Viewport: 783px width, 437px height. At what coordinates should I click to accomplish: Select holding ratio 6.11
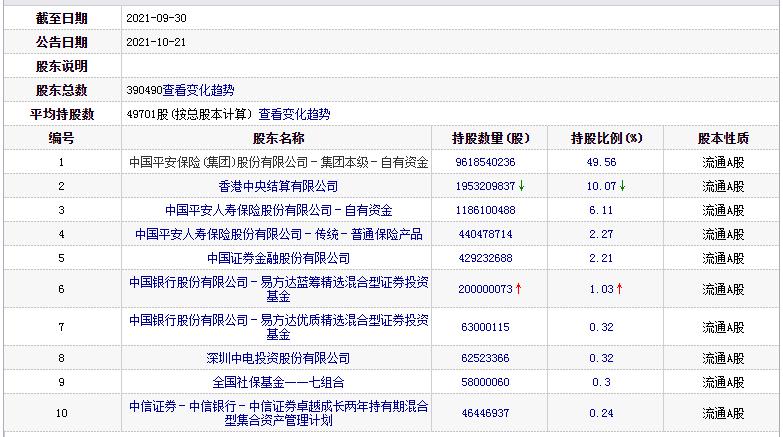tap(601, 210)
